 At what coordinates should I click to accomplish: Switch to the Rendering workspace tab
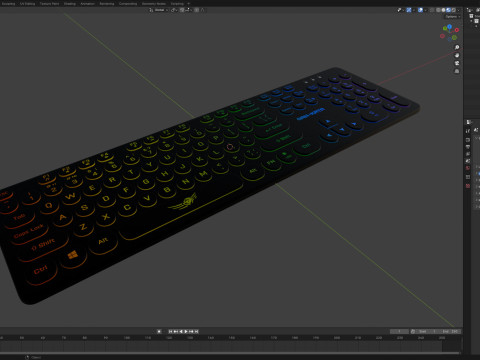[x=107, y=4]
